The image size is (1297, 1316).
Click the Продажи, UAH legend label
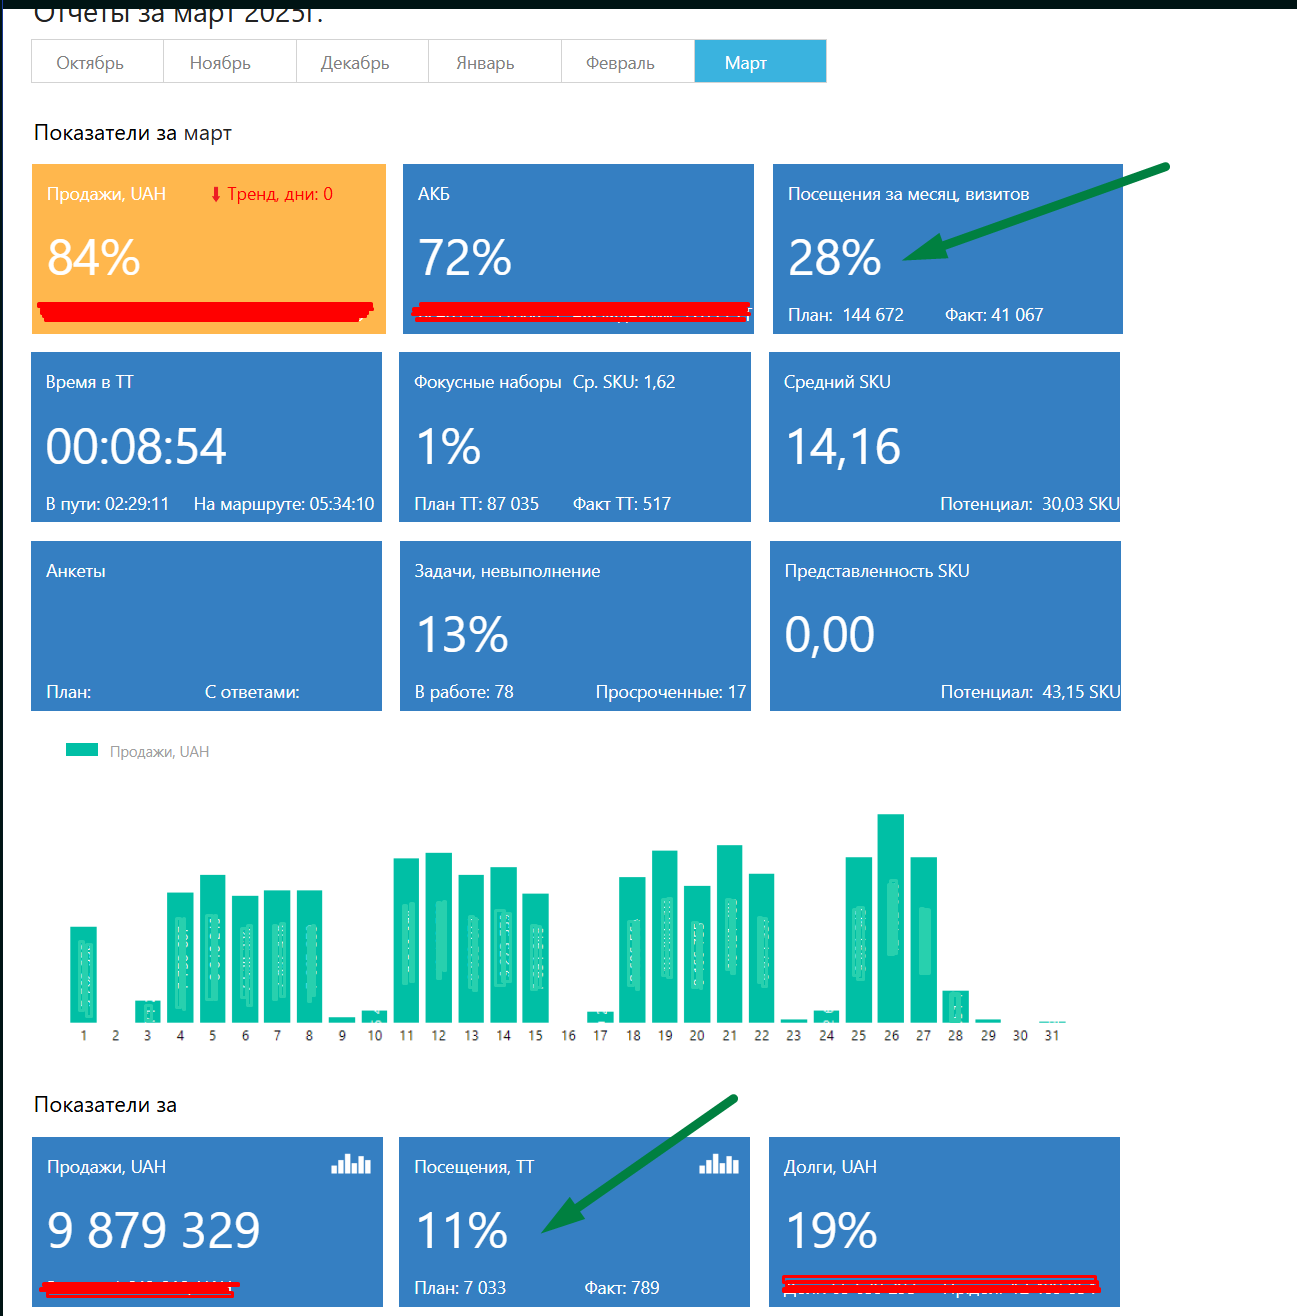coord(159,752)
